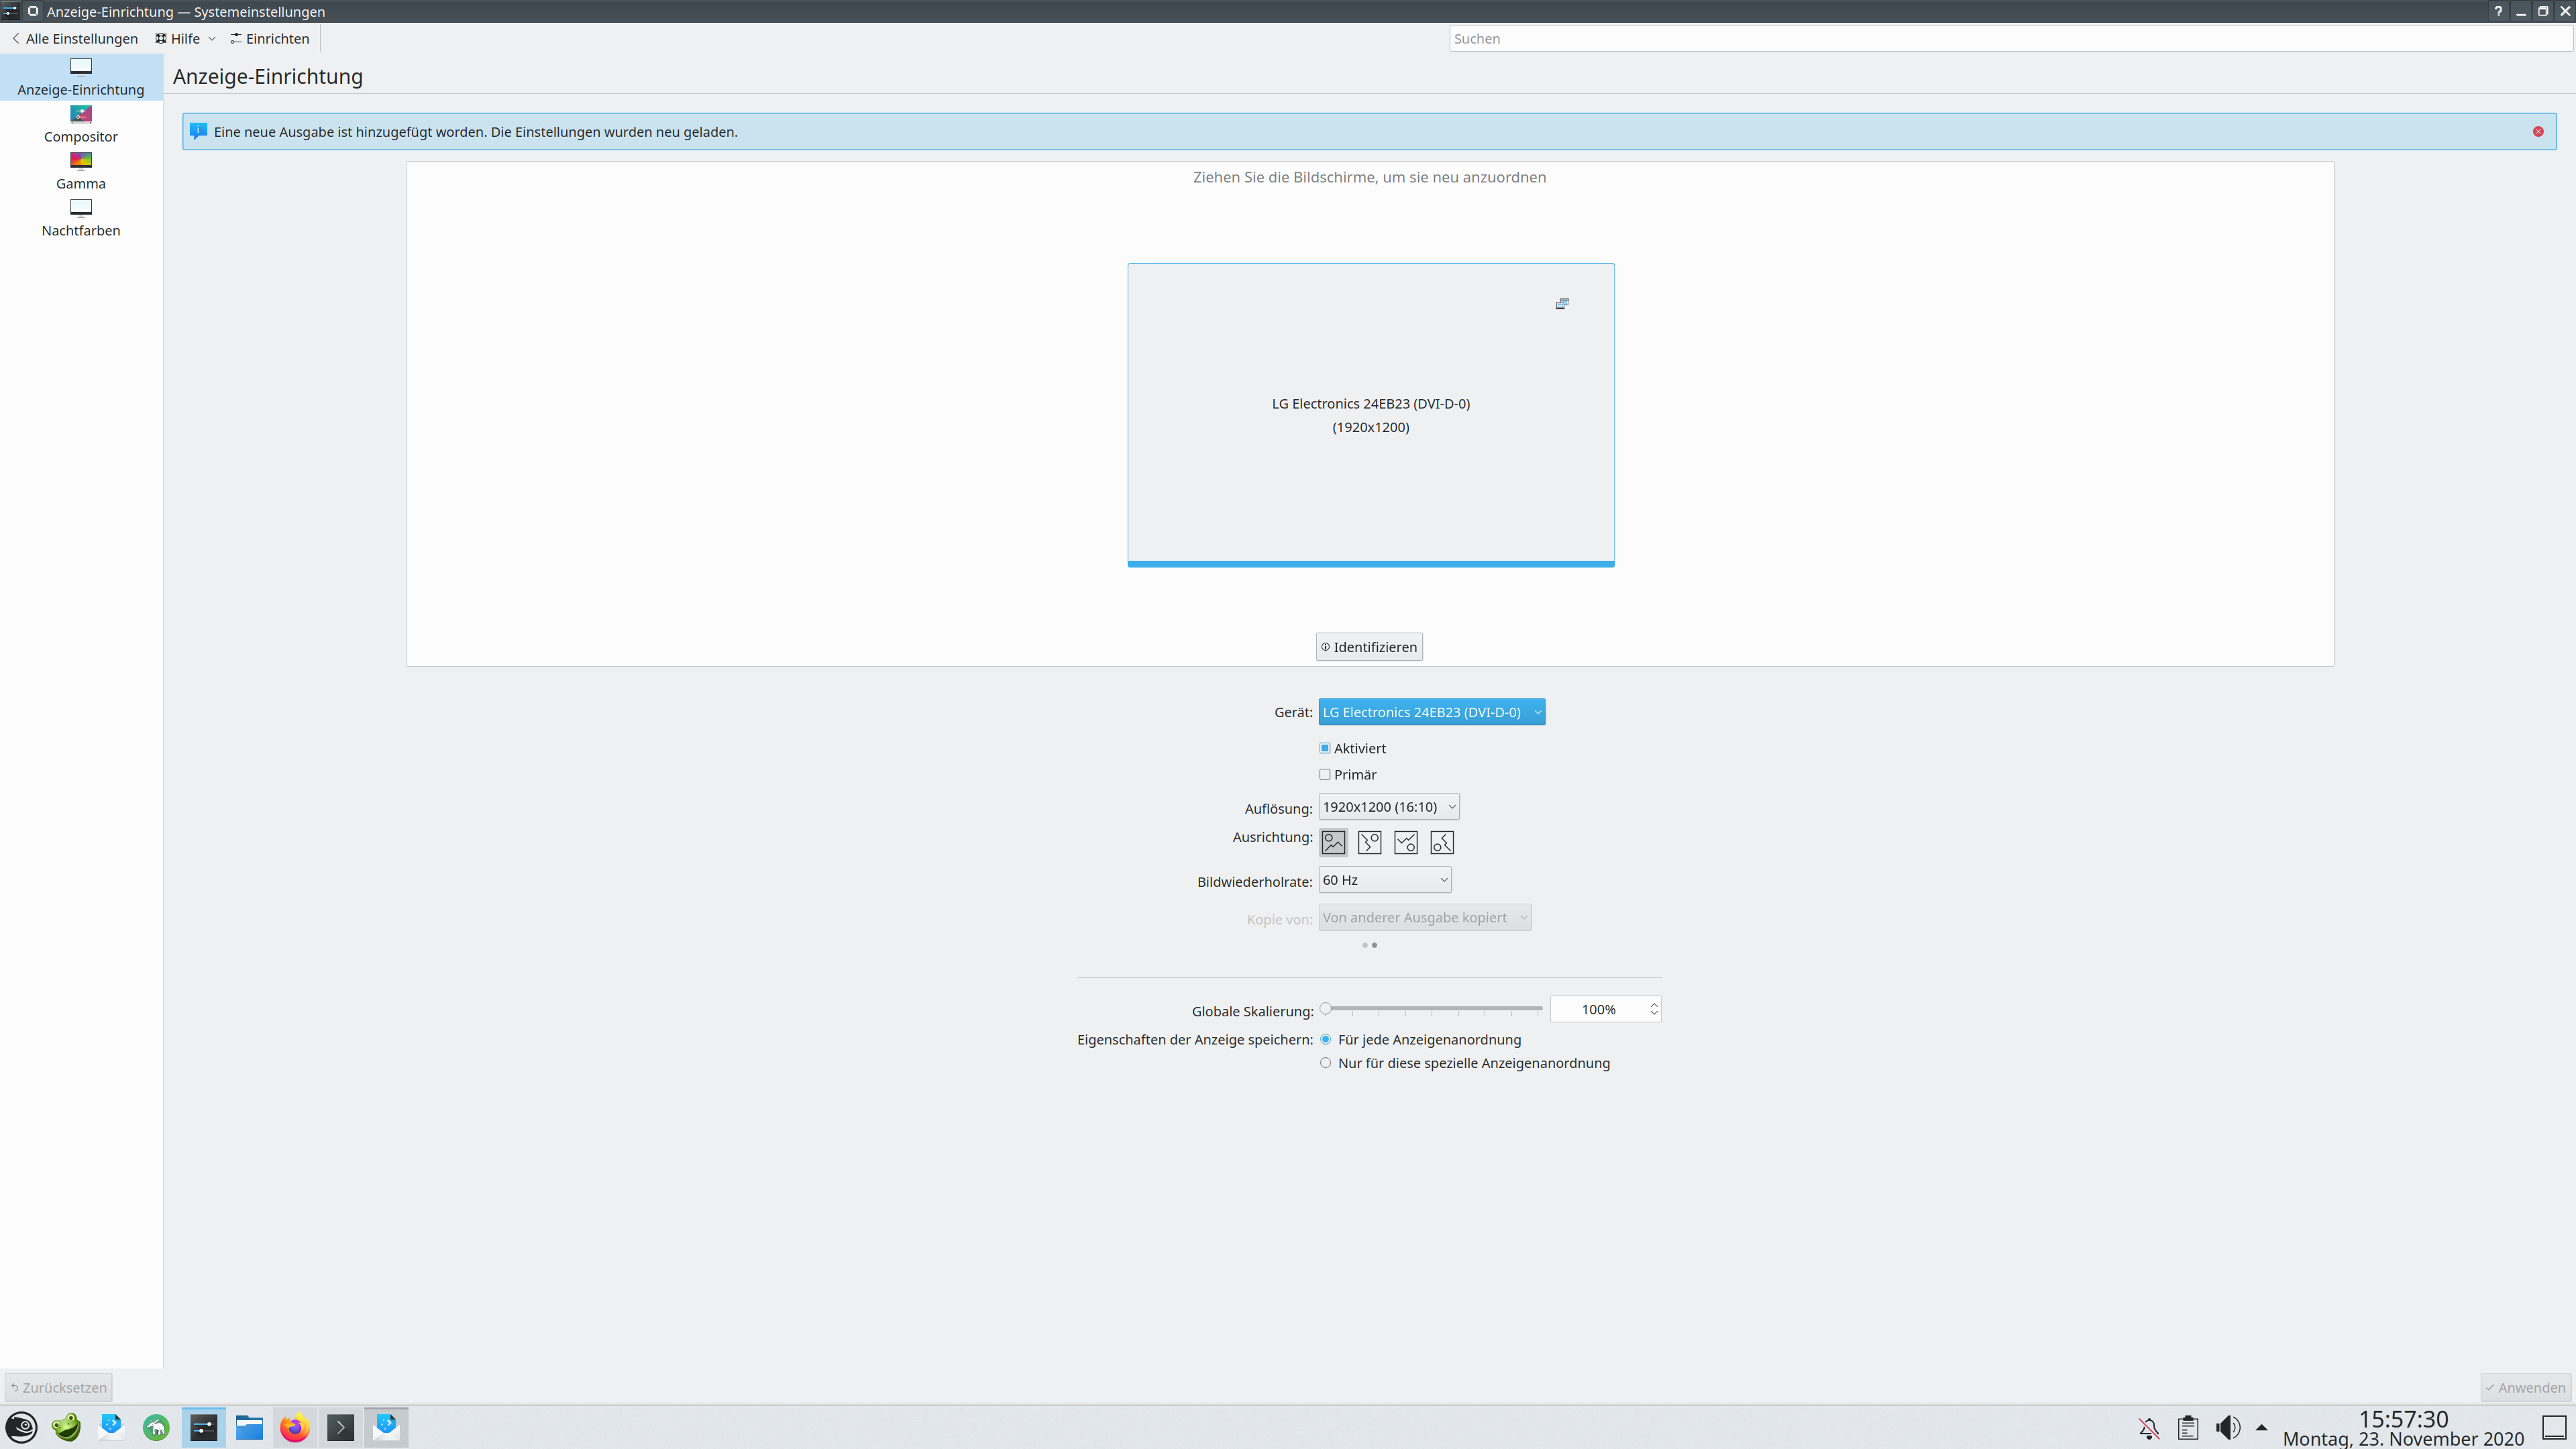Screen dimensions: 2576x1449
Task: Open the Gamma settings module
Action: (x=80, y=171)
